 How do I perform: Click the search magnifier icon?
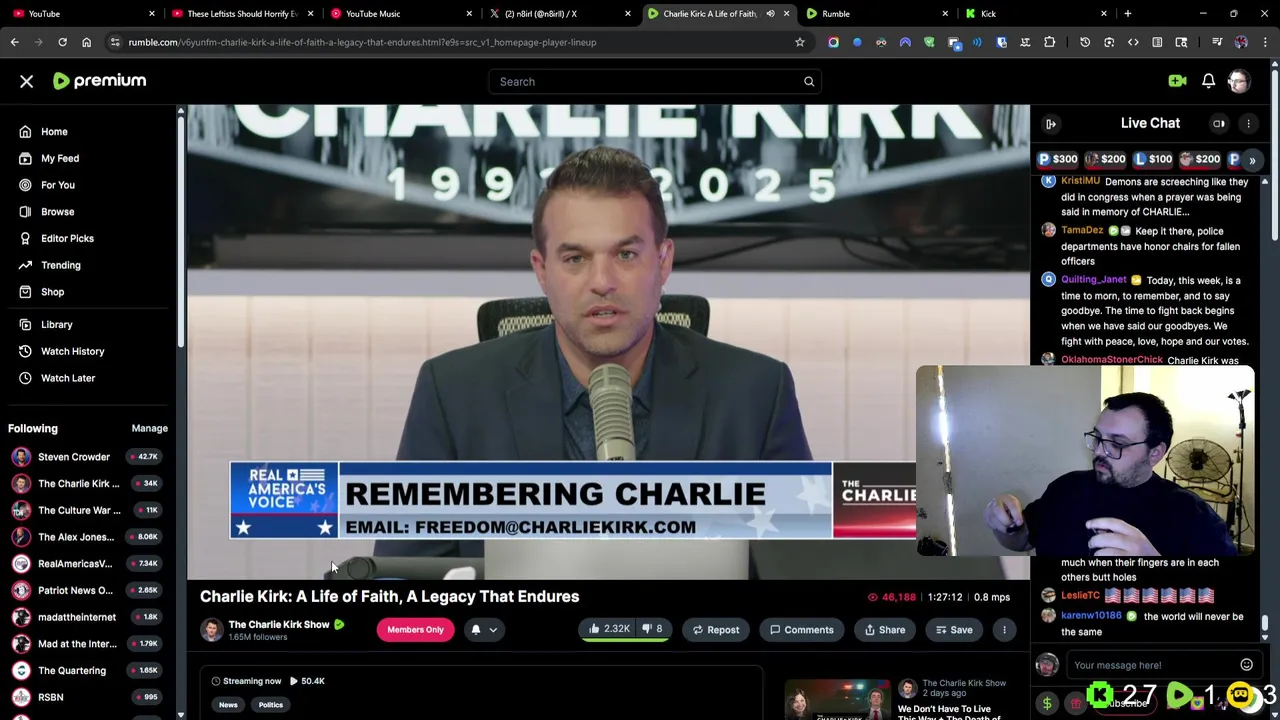(809, 81)
